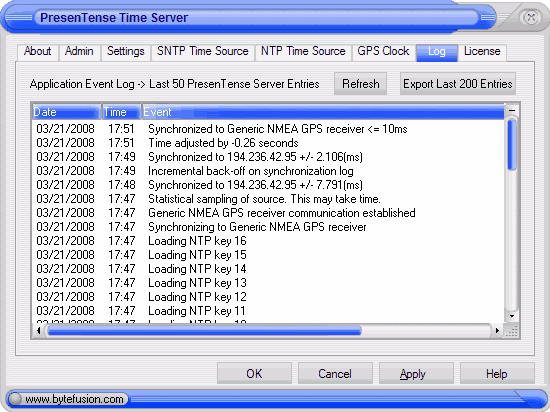Viewport: 550px width, 412px height.
Task: Click the horizontal scrollbar thumb
Action: pyautogui.click(x=204, y=331)
